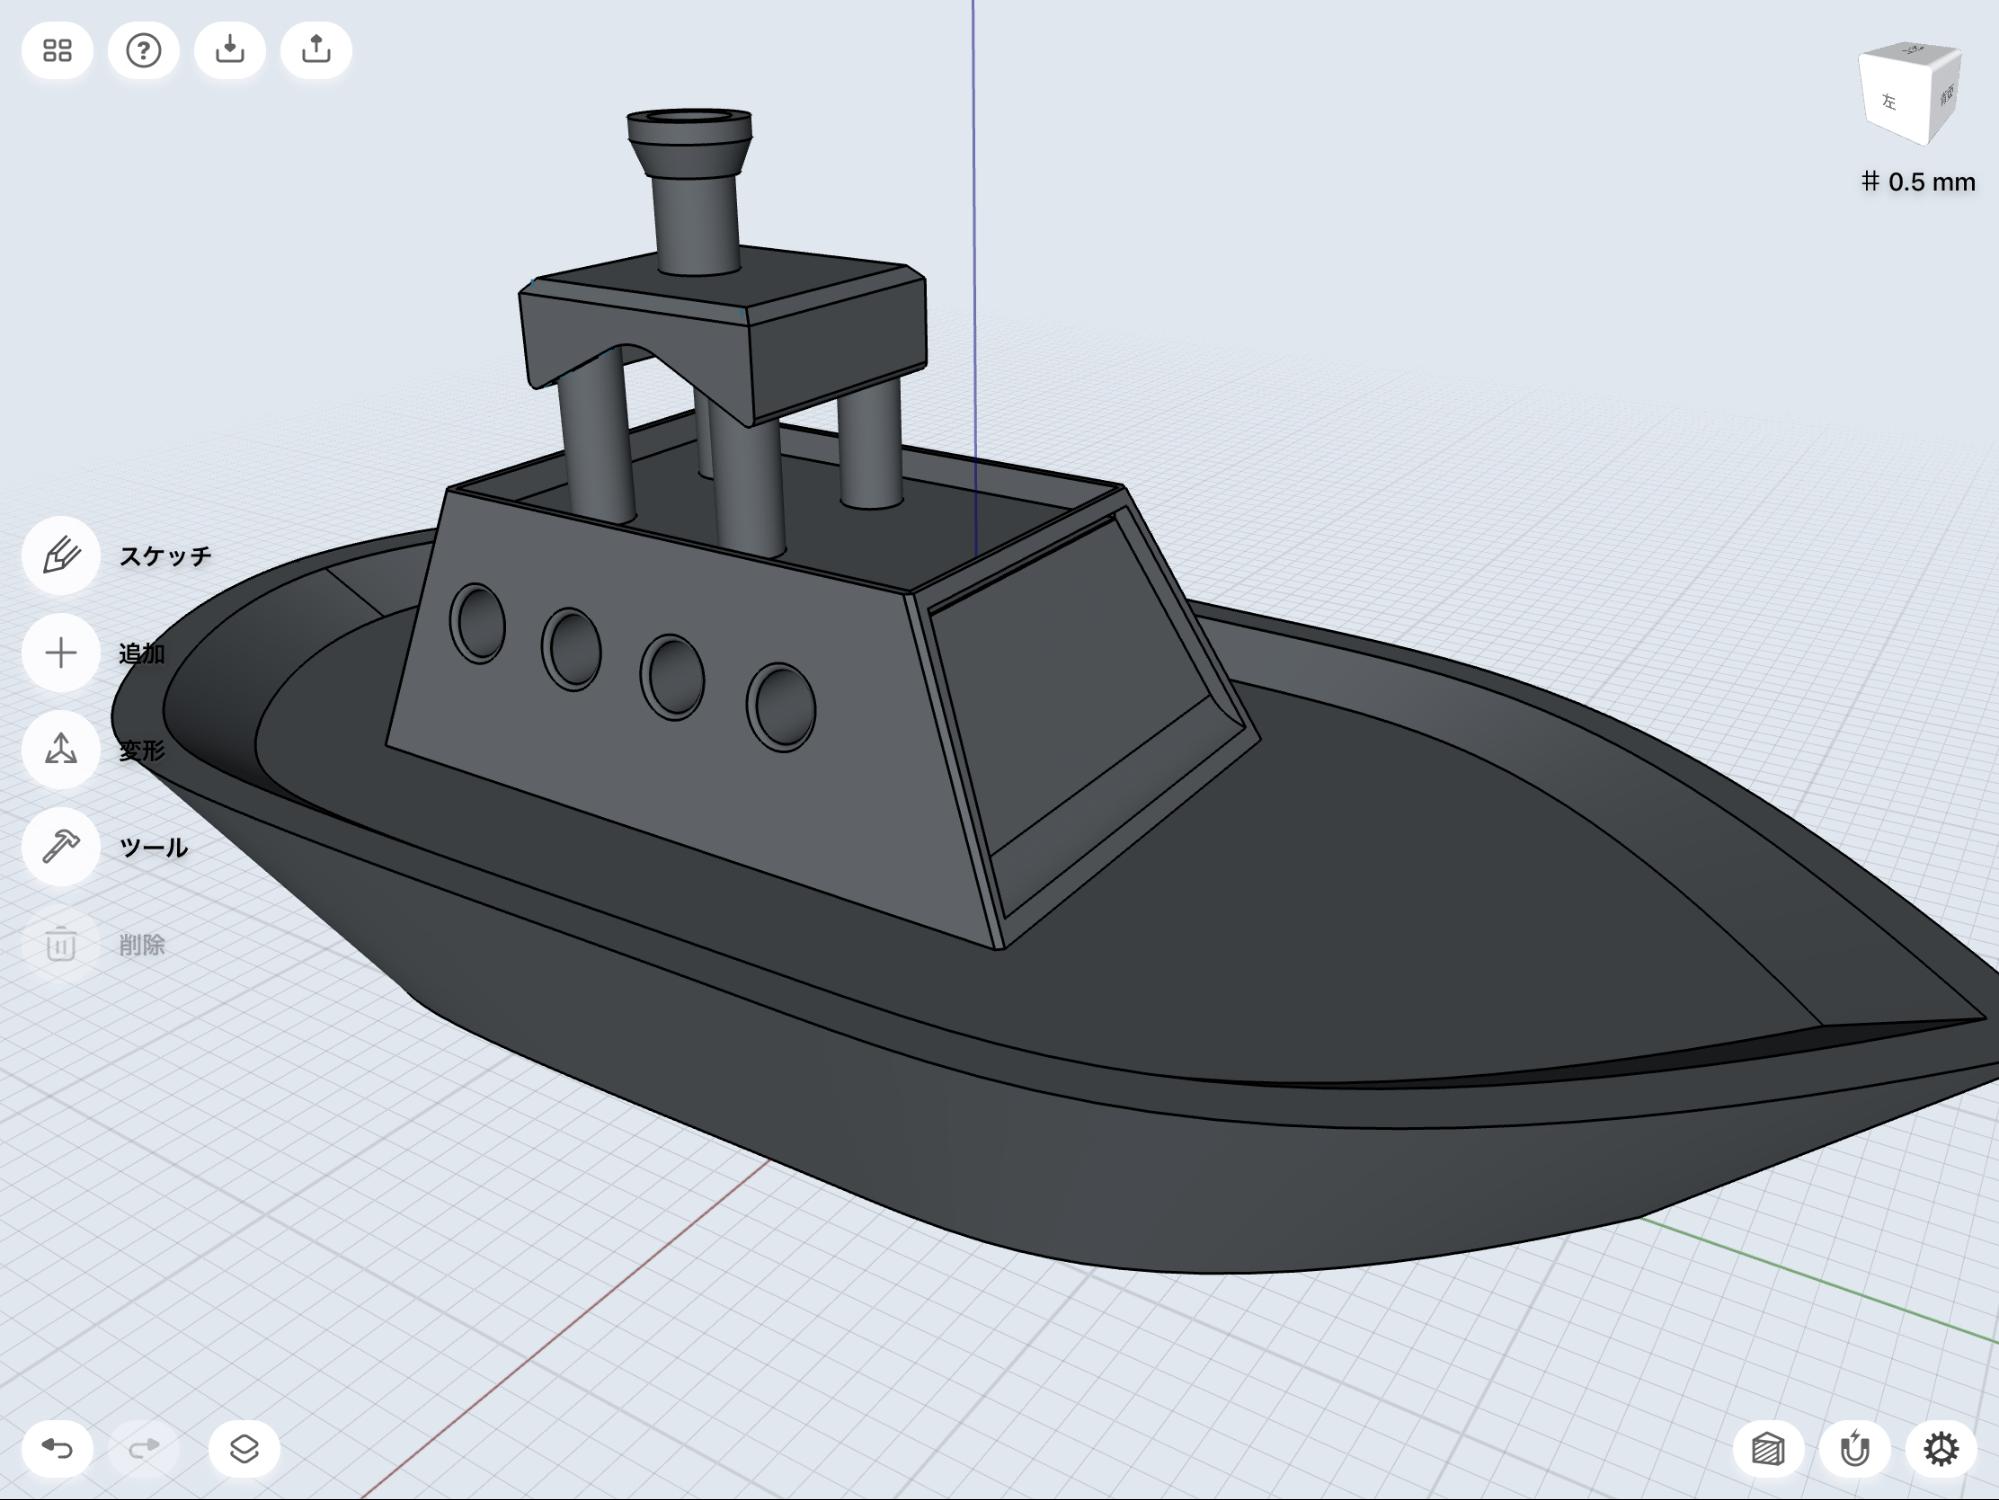Screen dimensions: 1999x1500
Task: Click the view orientation cube
Action: (1910, 95)
